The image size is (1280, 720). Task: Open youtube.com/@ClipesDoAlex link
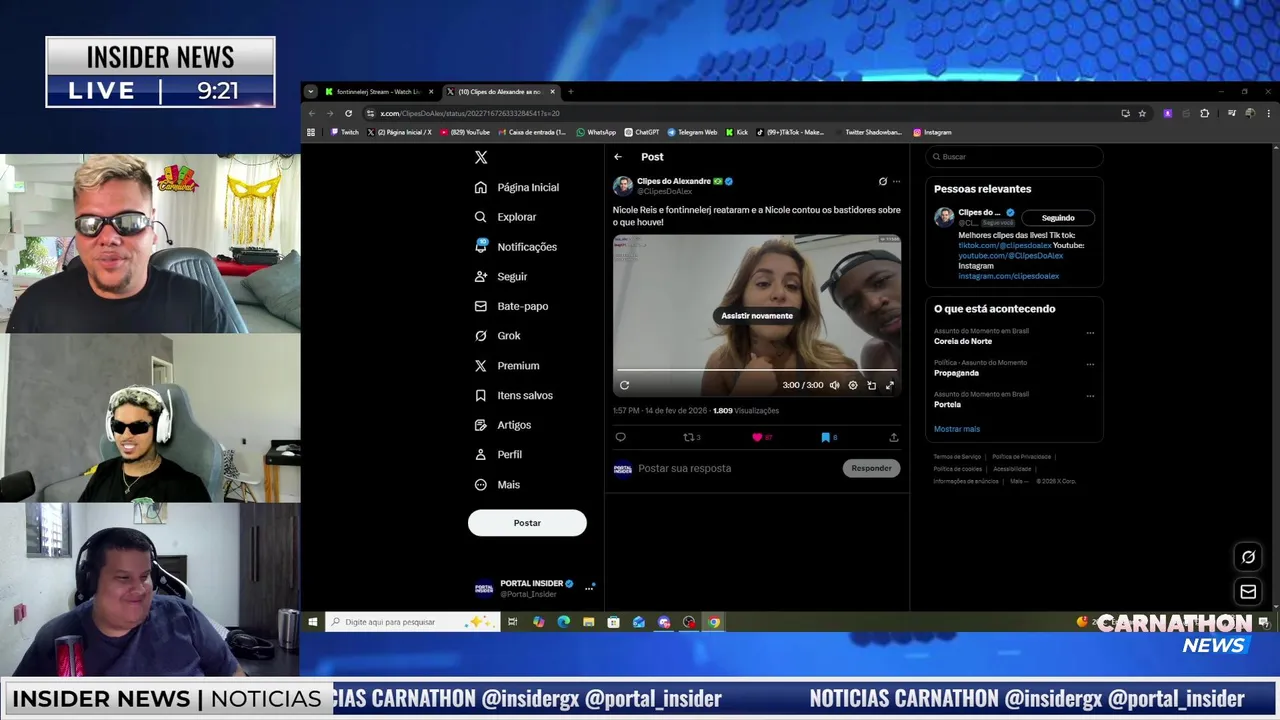pyautogui.click(x=1010, y=256)
